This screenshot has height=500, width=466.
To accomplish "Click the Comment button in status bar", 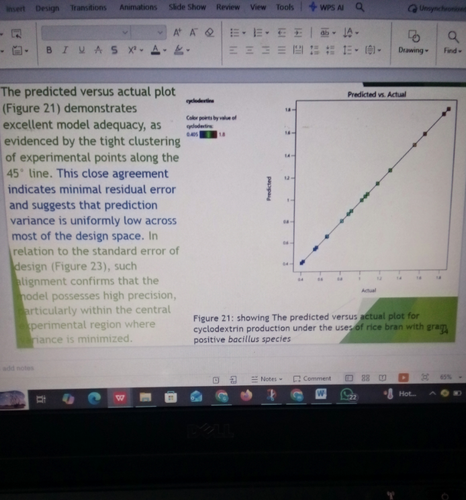I will (x=312, y=379).
